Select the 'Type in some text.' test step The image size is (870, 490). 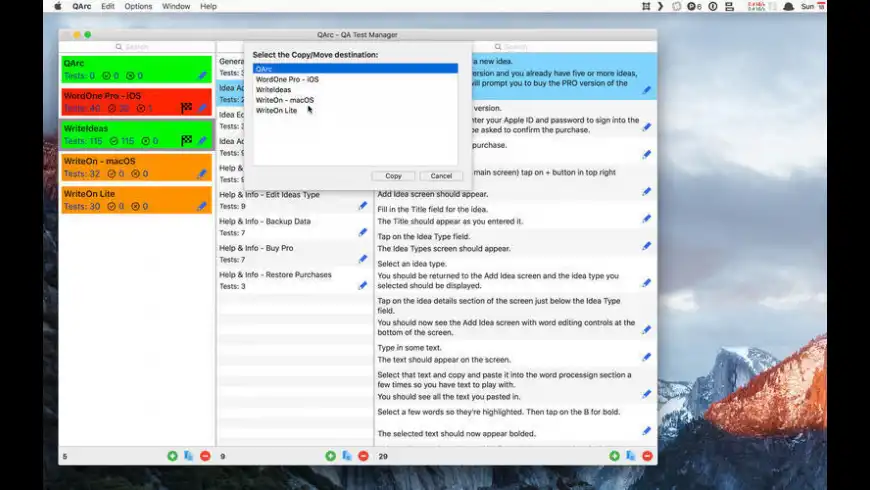pos(516,353)
